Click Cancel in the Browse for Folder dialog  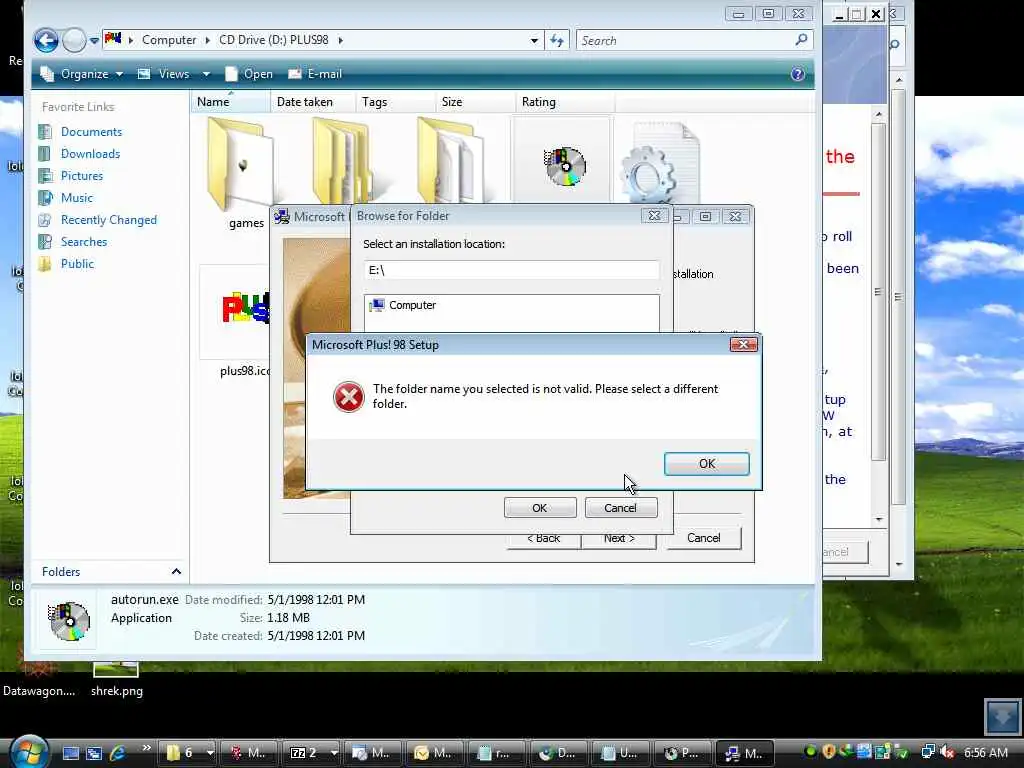click(x=620, y=507)
